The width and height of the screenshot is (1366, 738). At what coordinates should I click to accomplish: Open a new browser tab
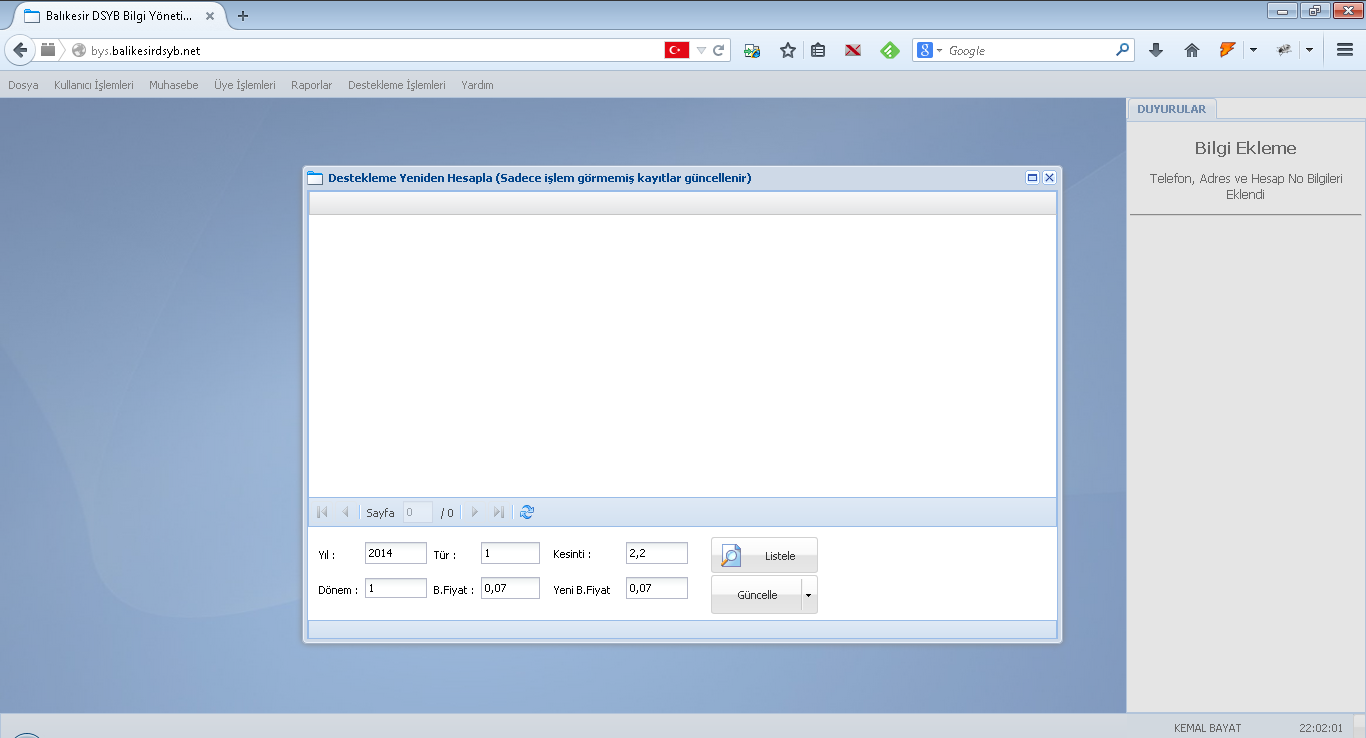click(x=243, y=16)
